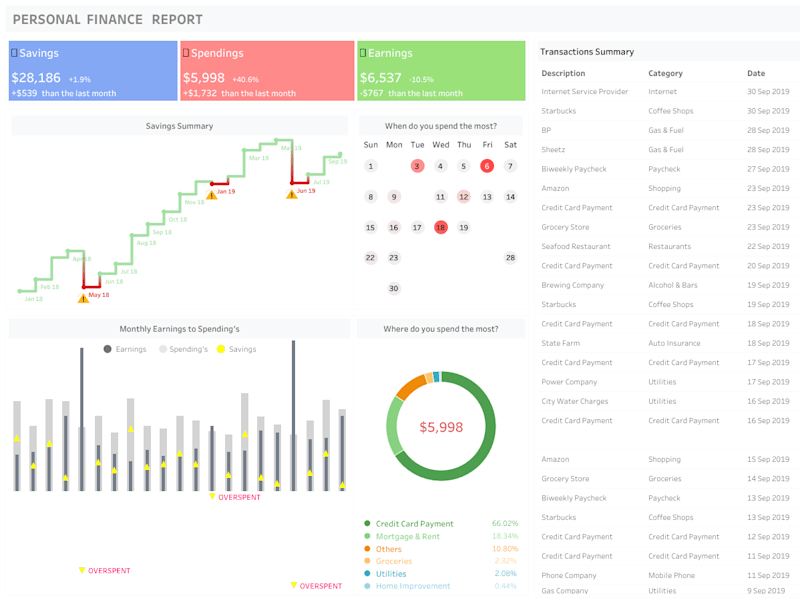The width and height of the screenshot is (800, 600).
Task: Click Alcohol & Bars category cell
Action: (672, 285)
